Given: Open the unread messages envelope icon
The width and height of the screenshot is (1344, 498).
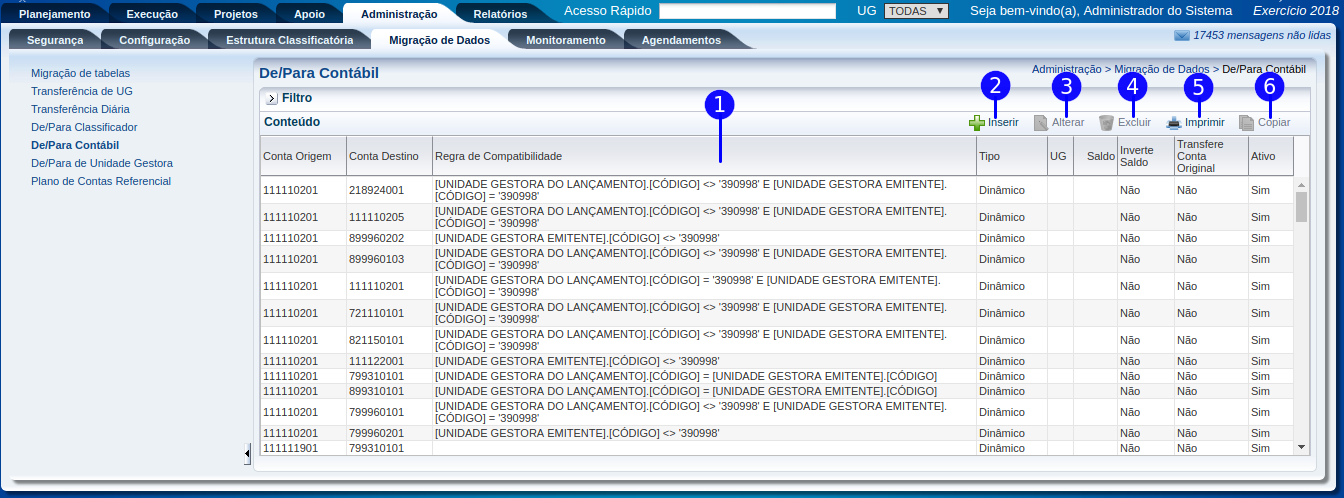Looking at the screenshot, I should (x=1182, y=36).
